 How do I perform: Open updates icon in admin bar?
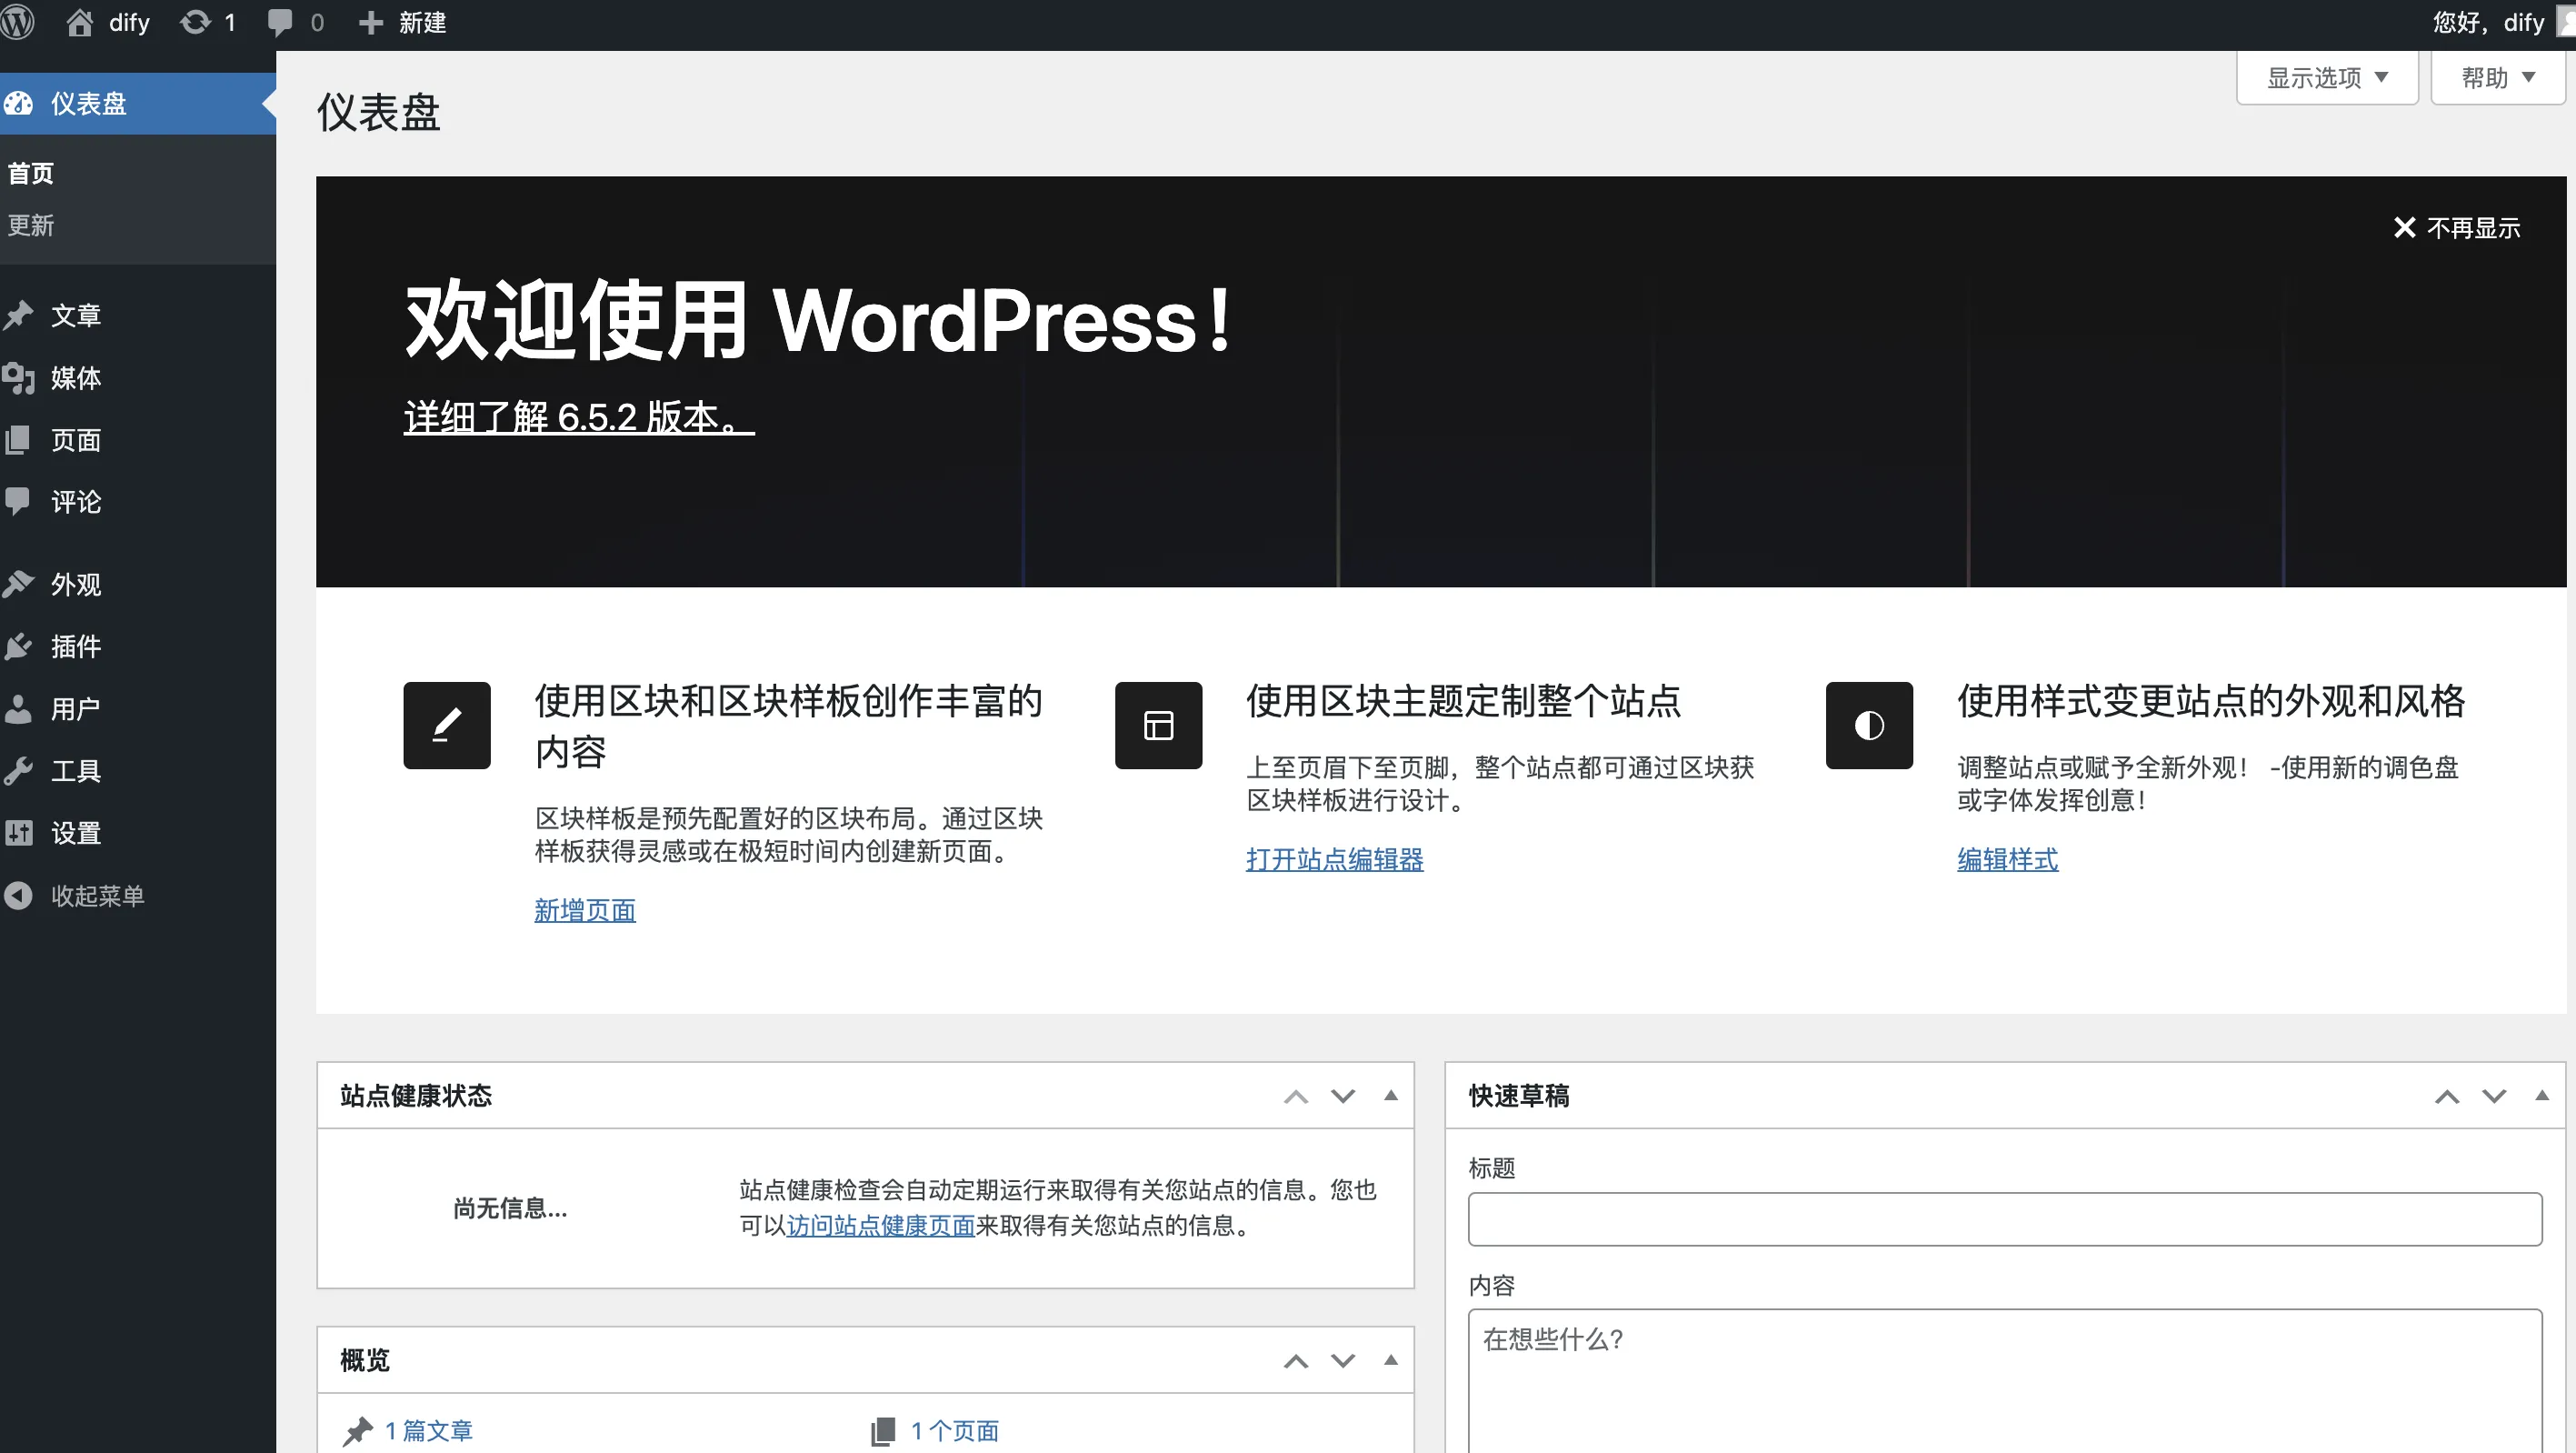tap(195, 22)
